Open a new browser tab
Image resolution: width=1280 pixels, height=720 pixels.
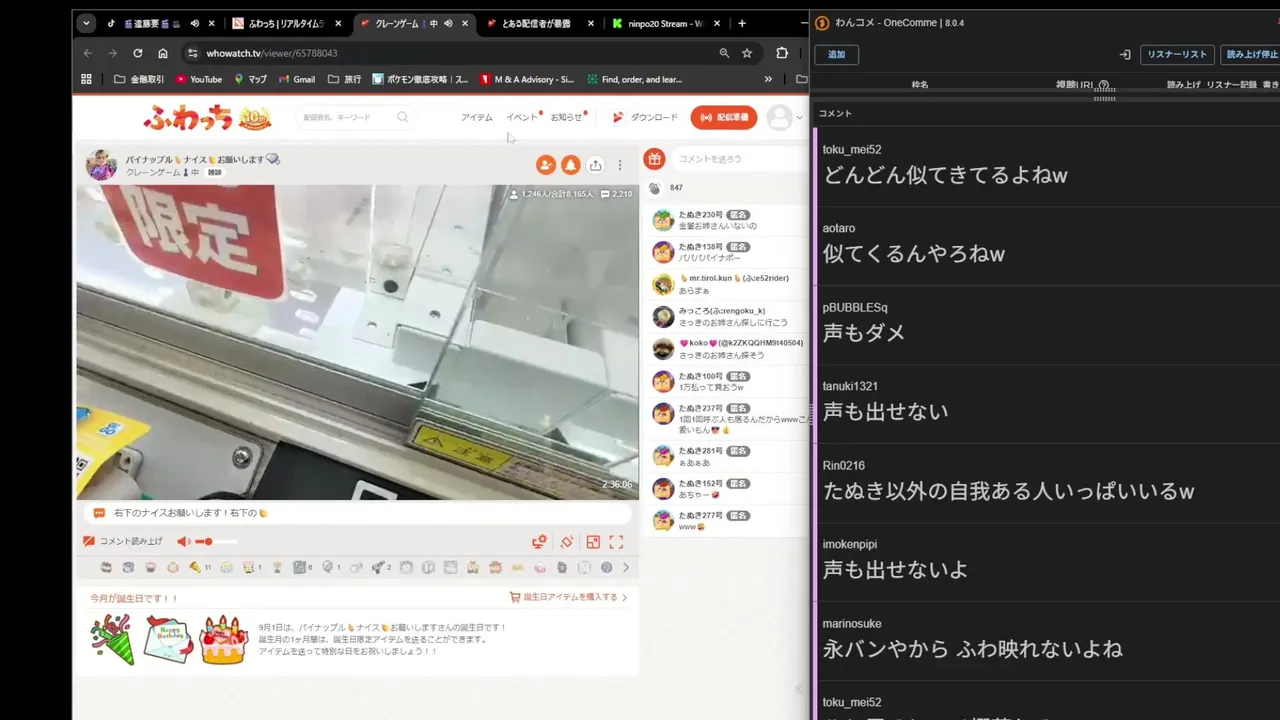click(741, 23)
